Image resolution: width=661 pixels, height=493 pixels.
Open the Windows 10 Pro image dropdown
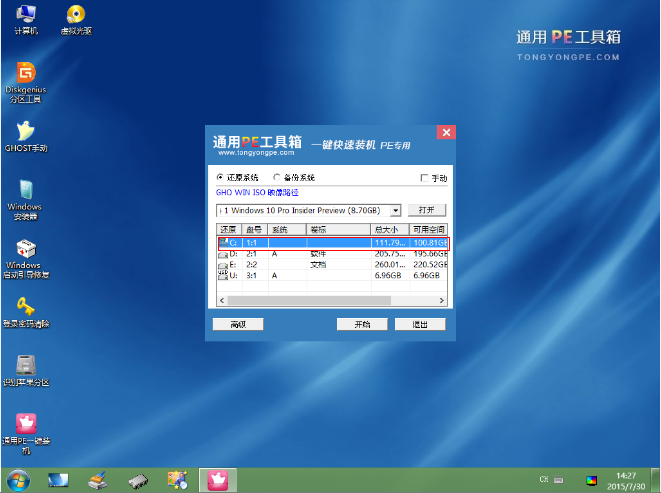395,210
